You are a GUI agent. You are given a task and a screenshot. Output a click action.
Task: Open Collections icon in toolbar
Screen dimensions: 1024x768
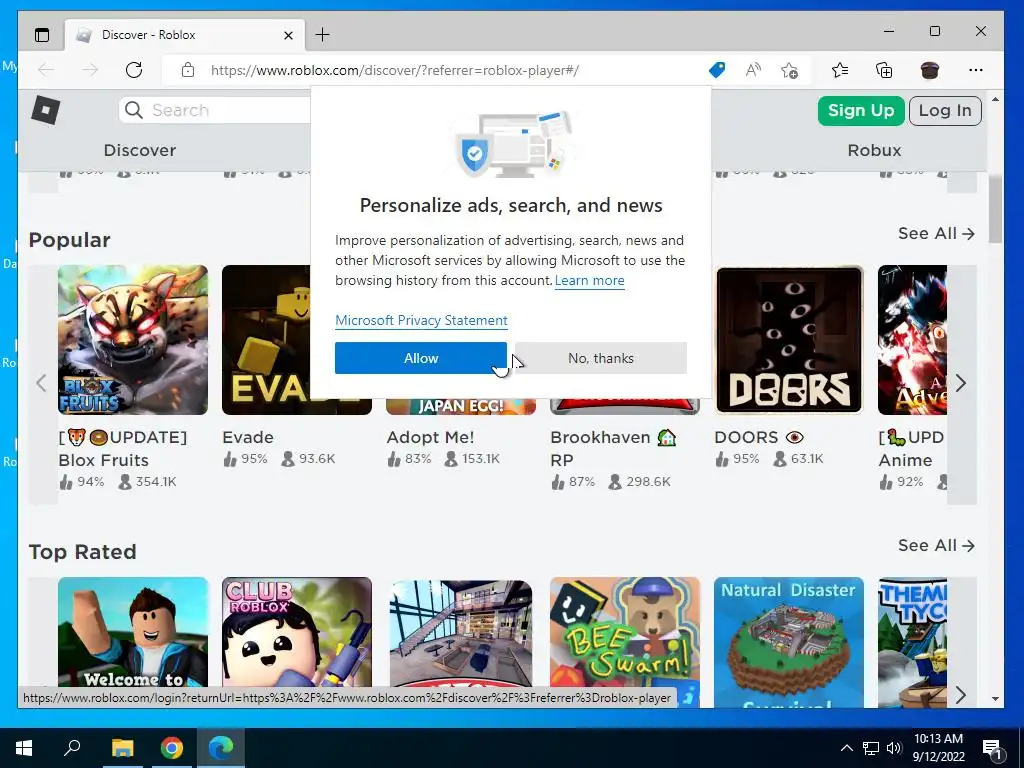coord(884,70)
